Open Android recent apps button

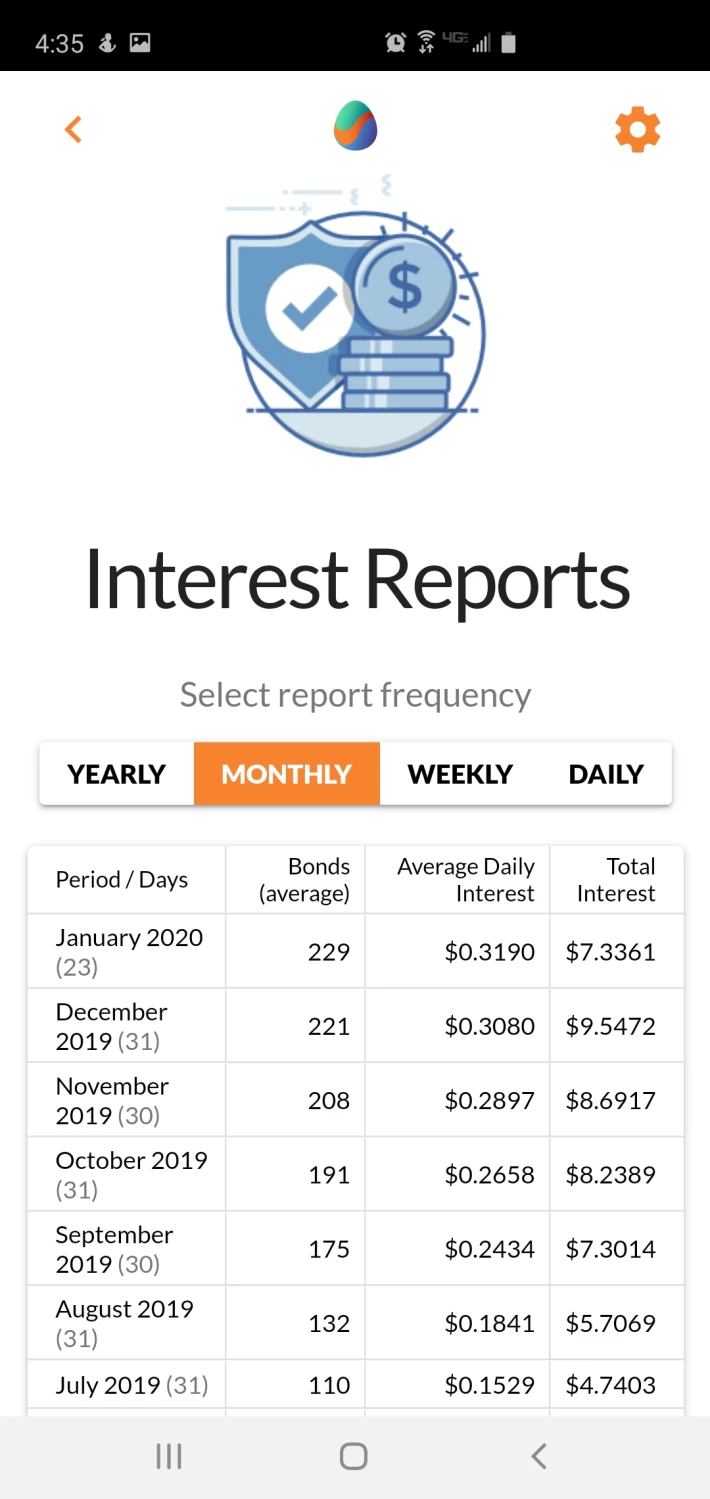(x=169, y=1456)
